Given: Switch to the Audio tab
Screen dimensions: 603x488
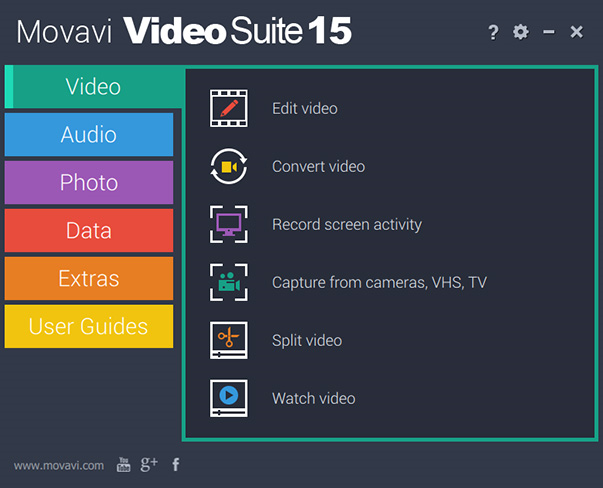Looking at the screenshot, I should point(89,135).
